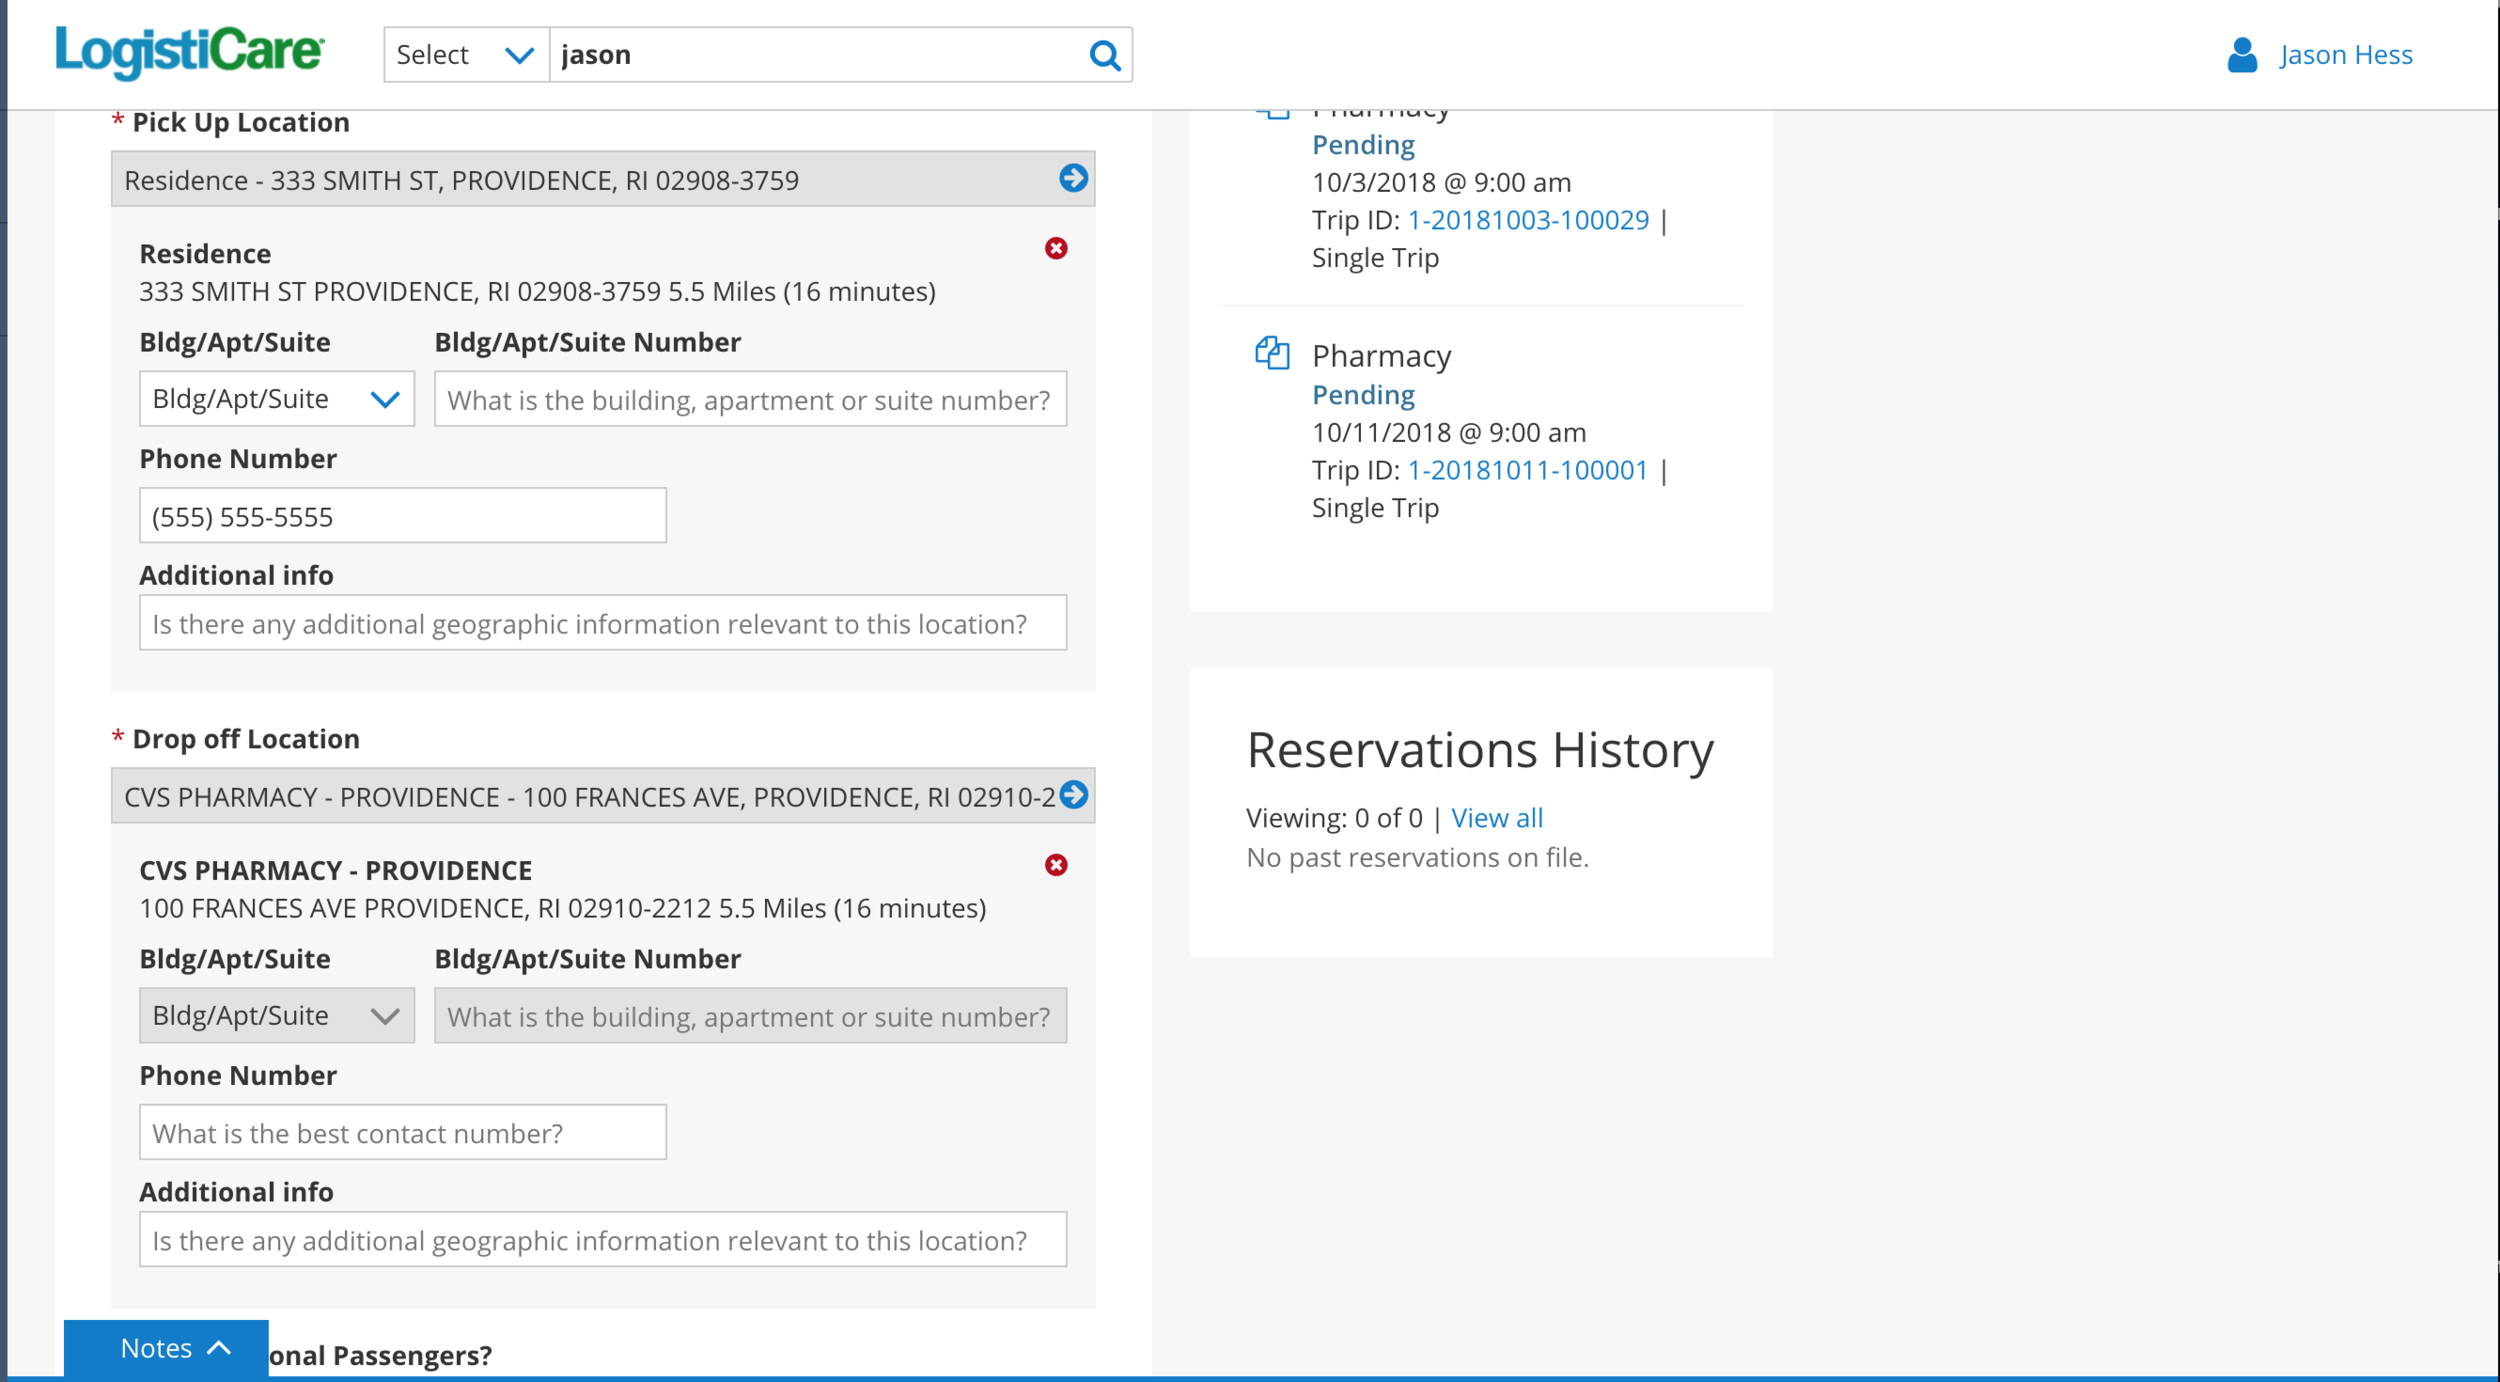Remove the CVS Pharmacy drop off location
This screenshot has height=1382, width=2500.
pyautogui.click(x=1056, y=865)
